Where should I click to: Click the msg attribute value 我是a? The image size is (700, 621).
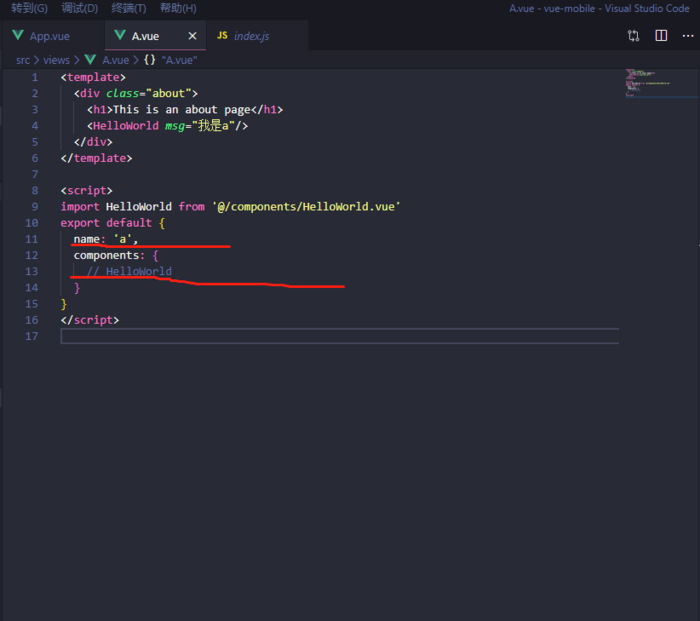coord(213,126)
